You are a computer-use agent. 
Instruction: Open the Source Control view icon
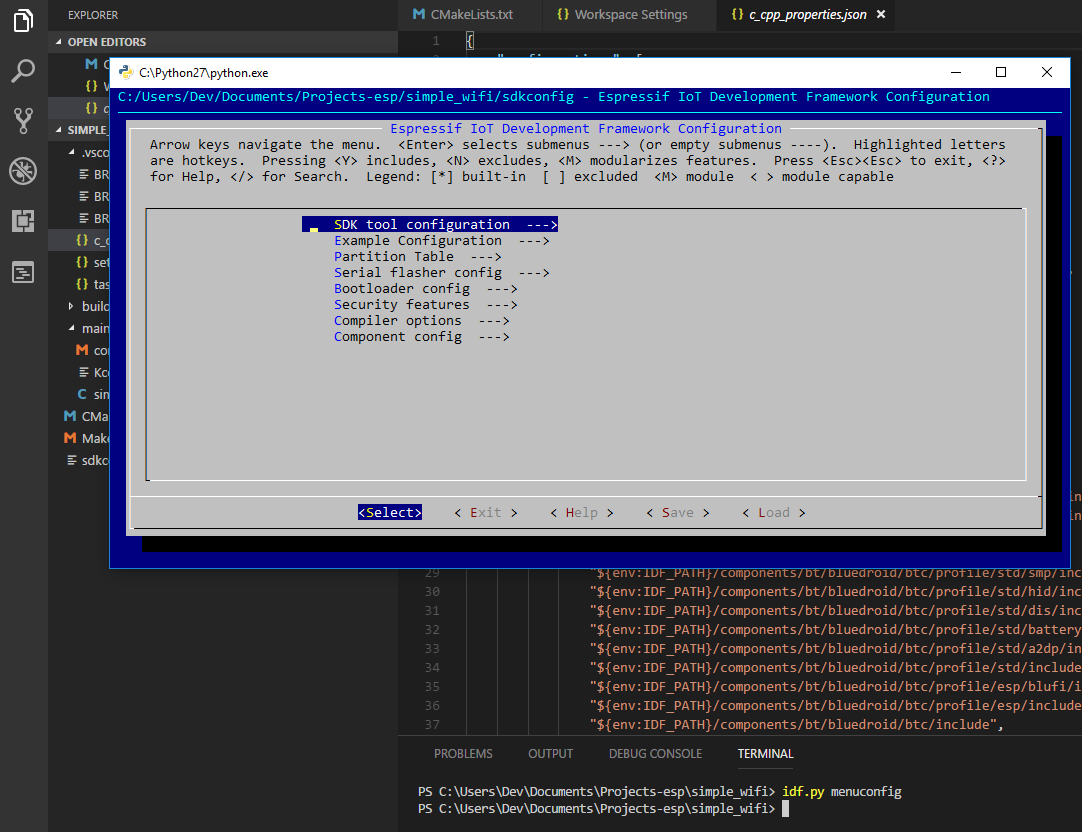pos(23,121)
